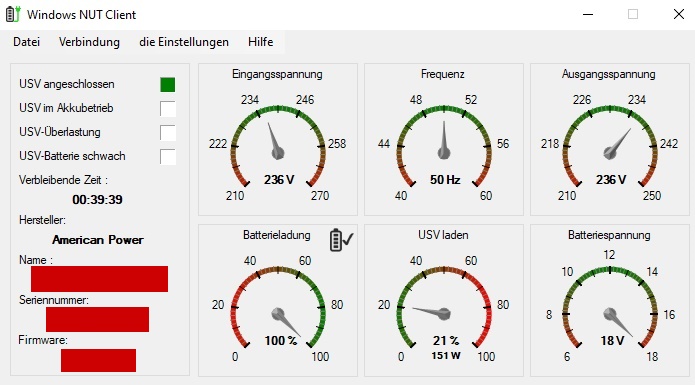Open the Datei menu
The image size is (695, 385).
[27, 42]
